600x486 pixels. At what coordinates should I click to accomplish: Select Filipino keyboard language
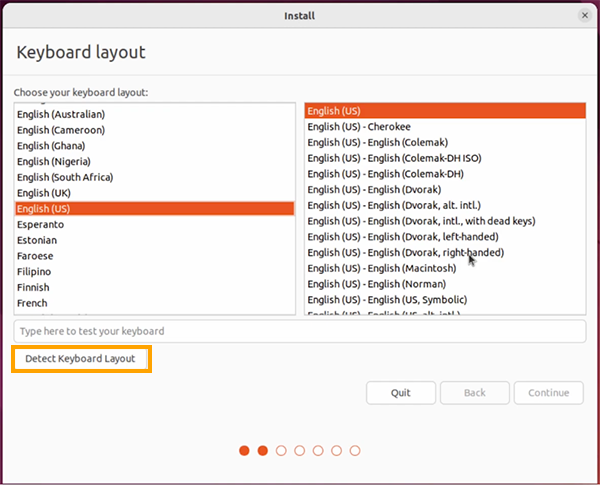pos(34,272)
